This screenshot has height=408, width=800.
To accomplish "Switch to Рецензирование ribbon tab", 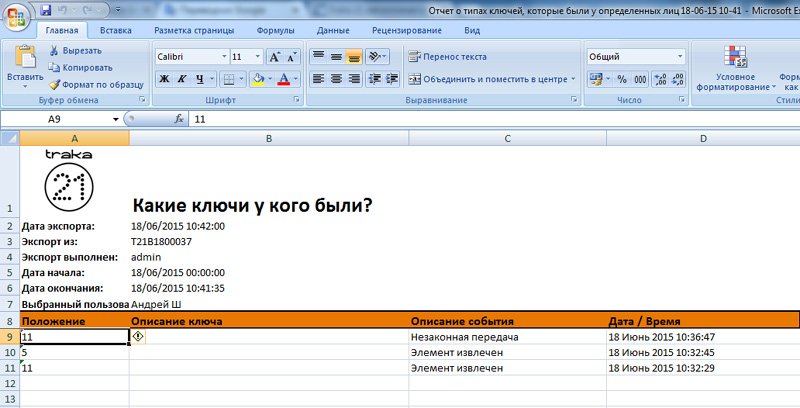I will click(x=407, y=30).
